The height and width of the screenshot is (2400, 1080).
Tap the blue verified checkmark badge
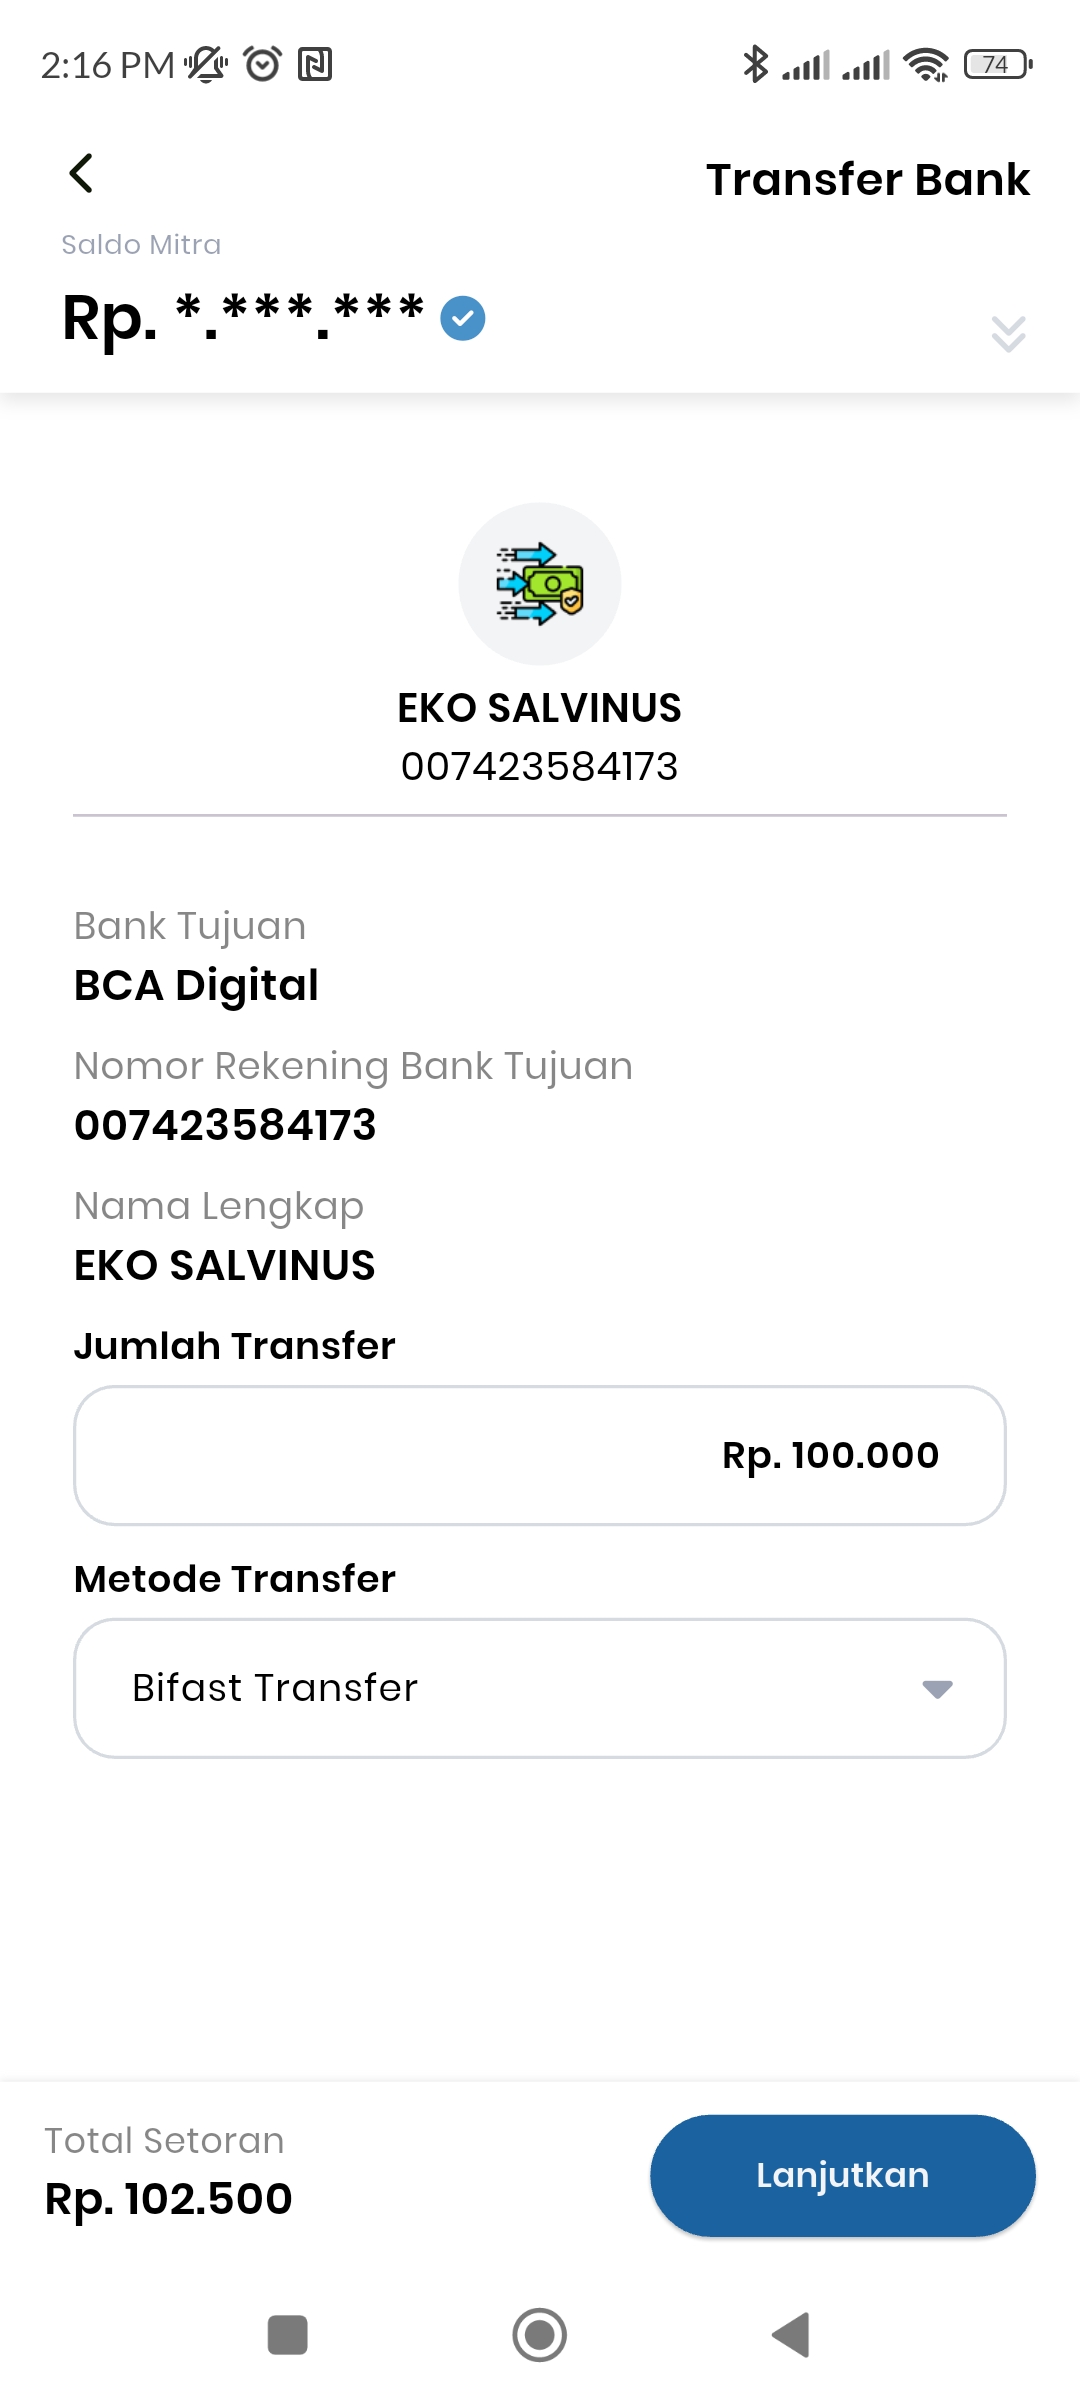[463, 318]
